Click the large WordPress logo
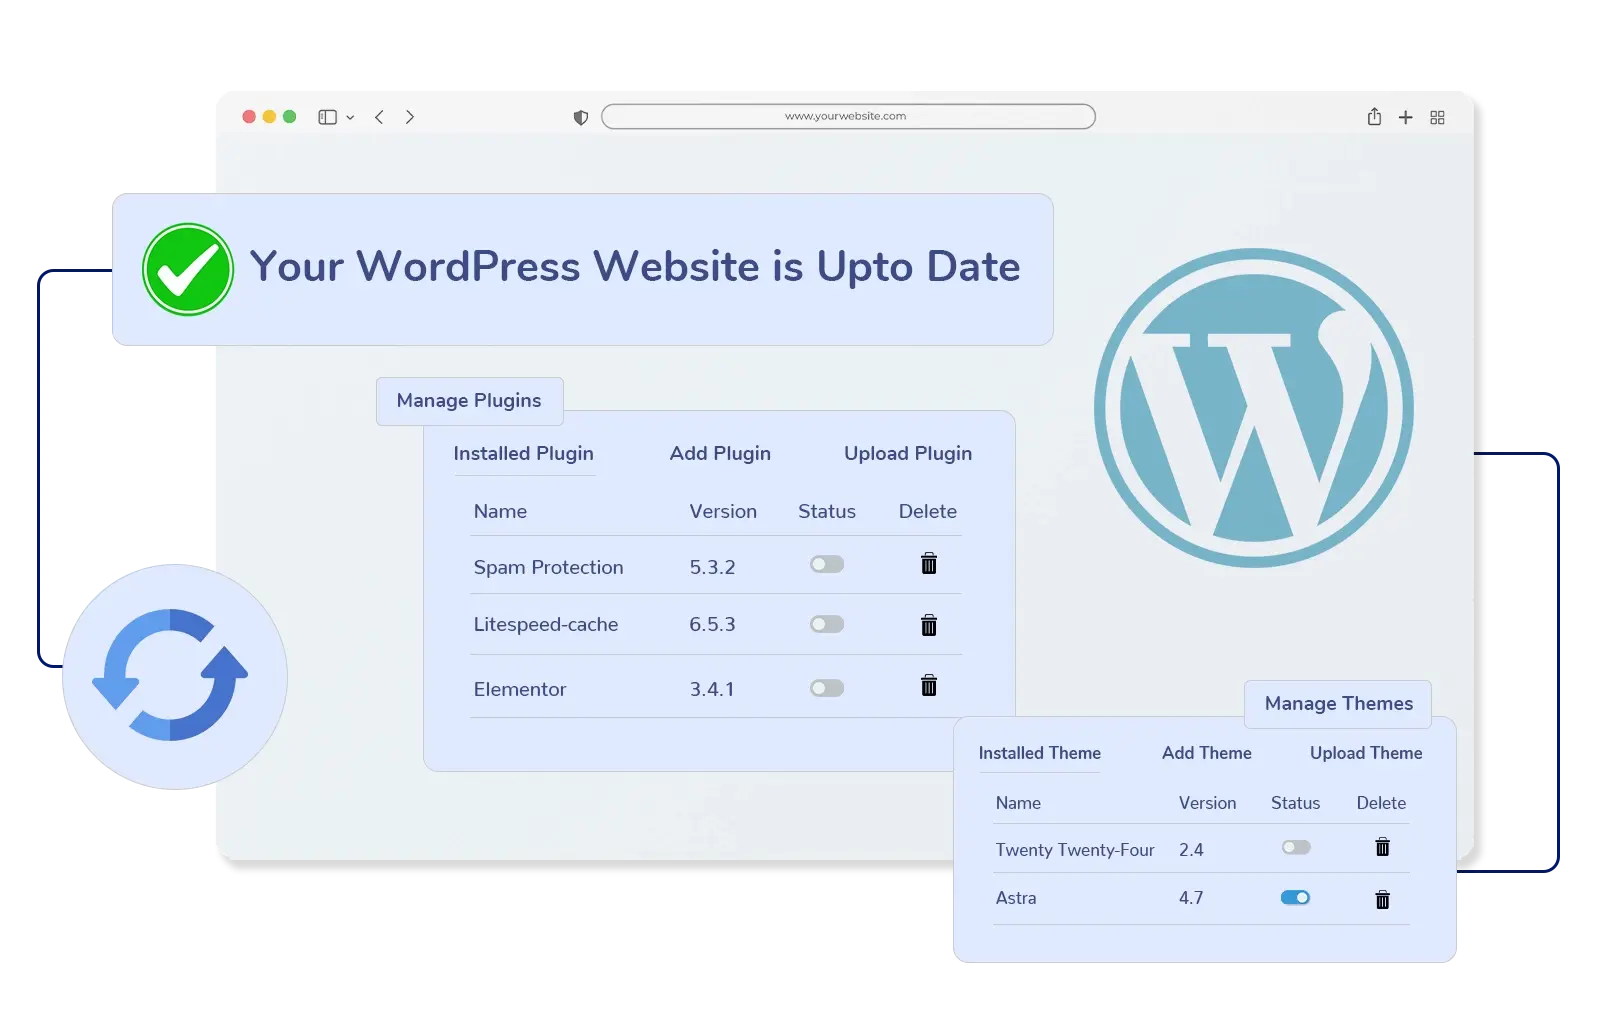1600x1024 pixels. click(x=1254, y=408)
